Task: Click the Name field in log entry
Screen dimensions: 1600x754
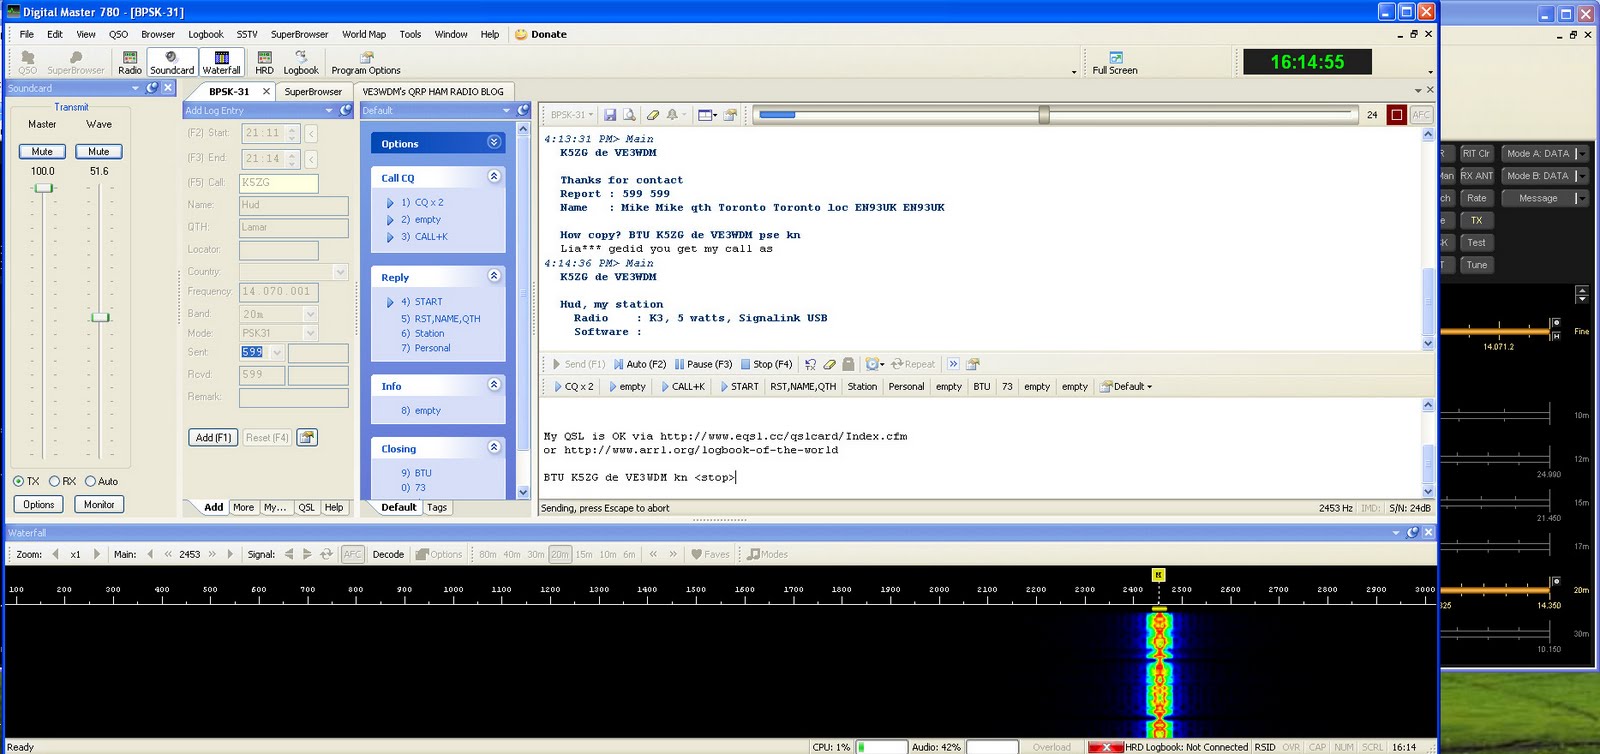Action: tap(293, 205)
